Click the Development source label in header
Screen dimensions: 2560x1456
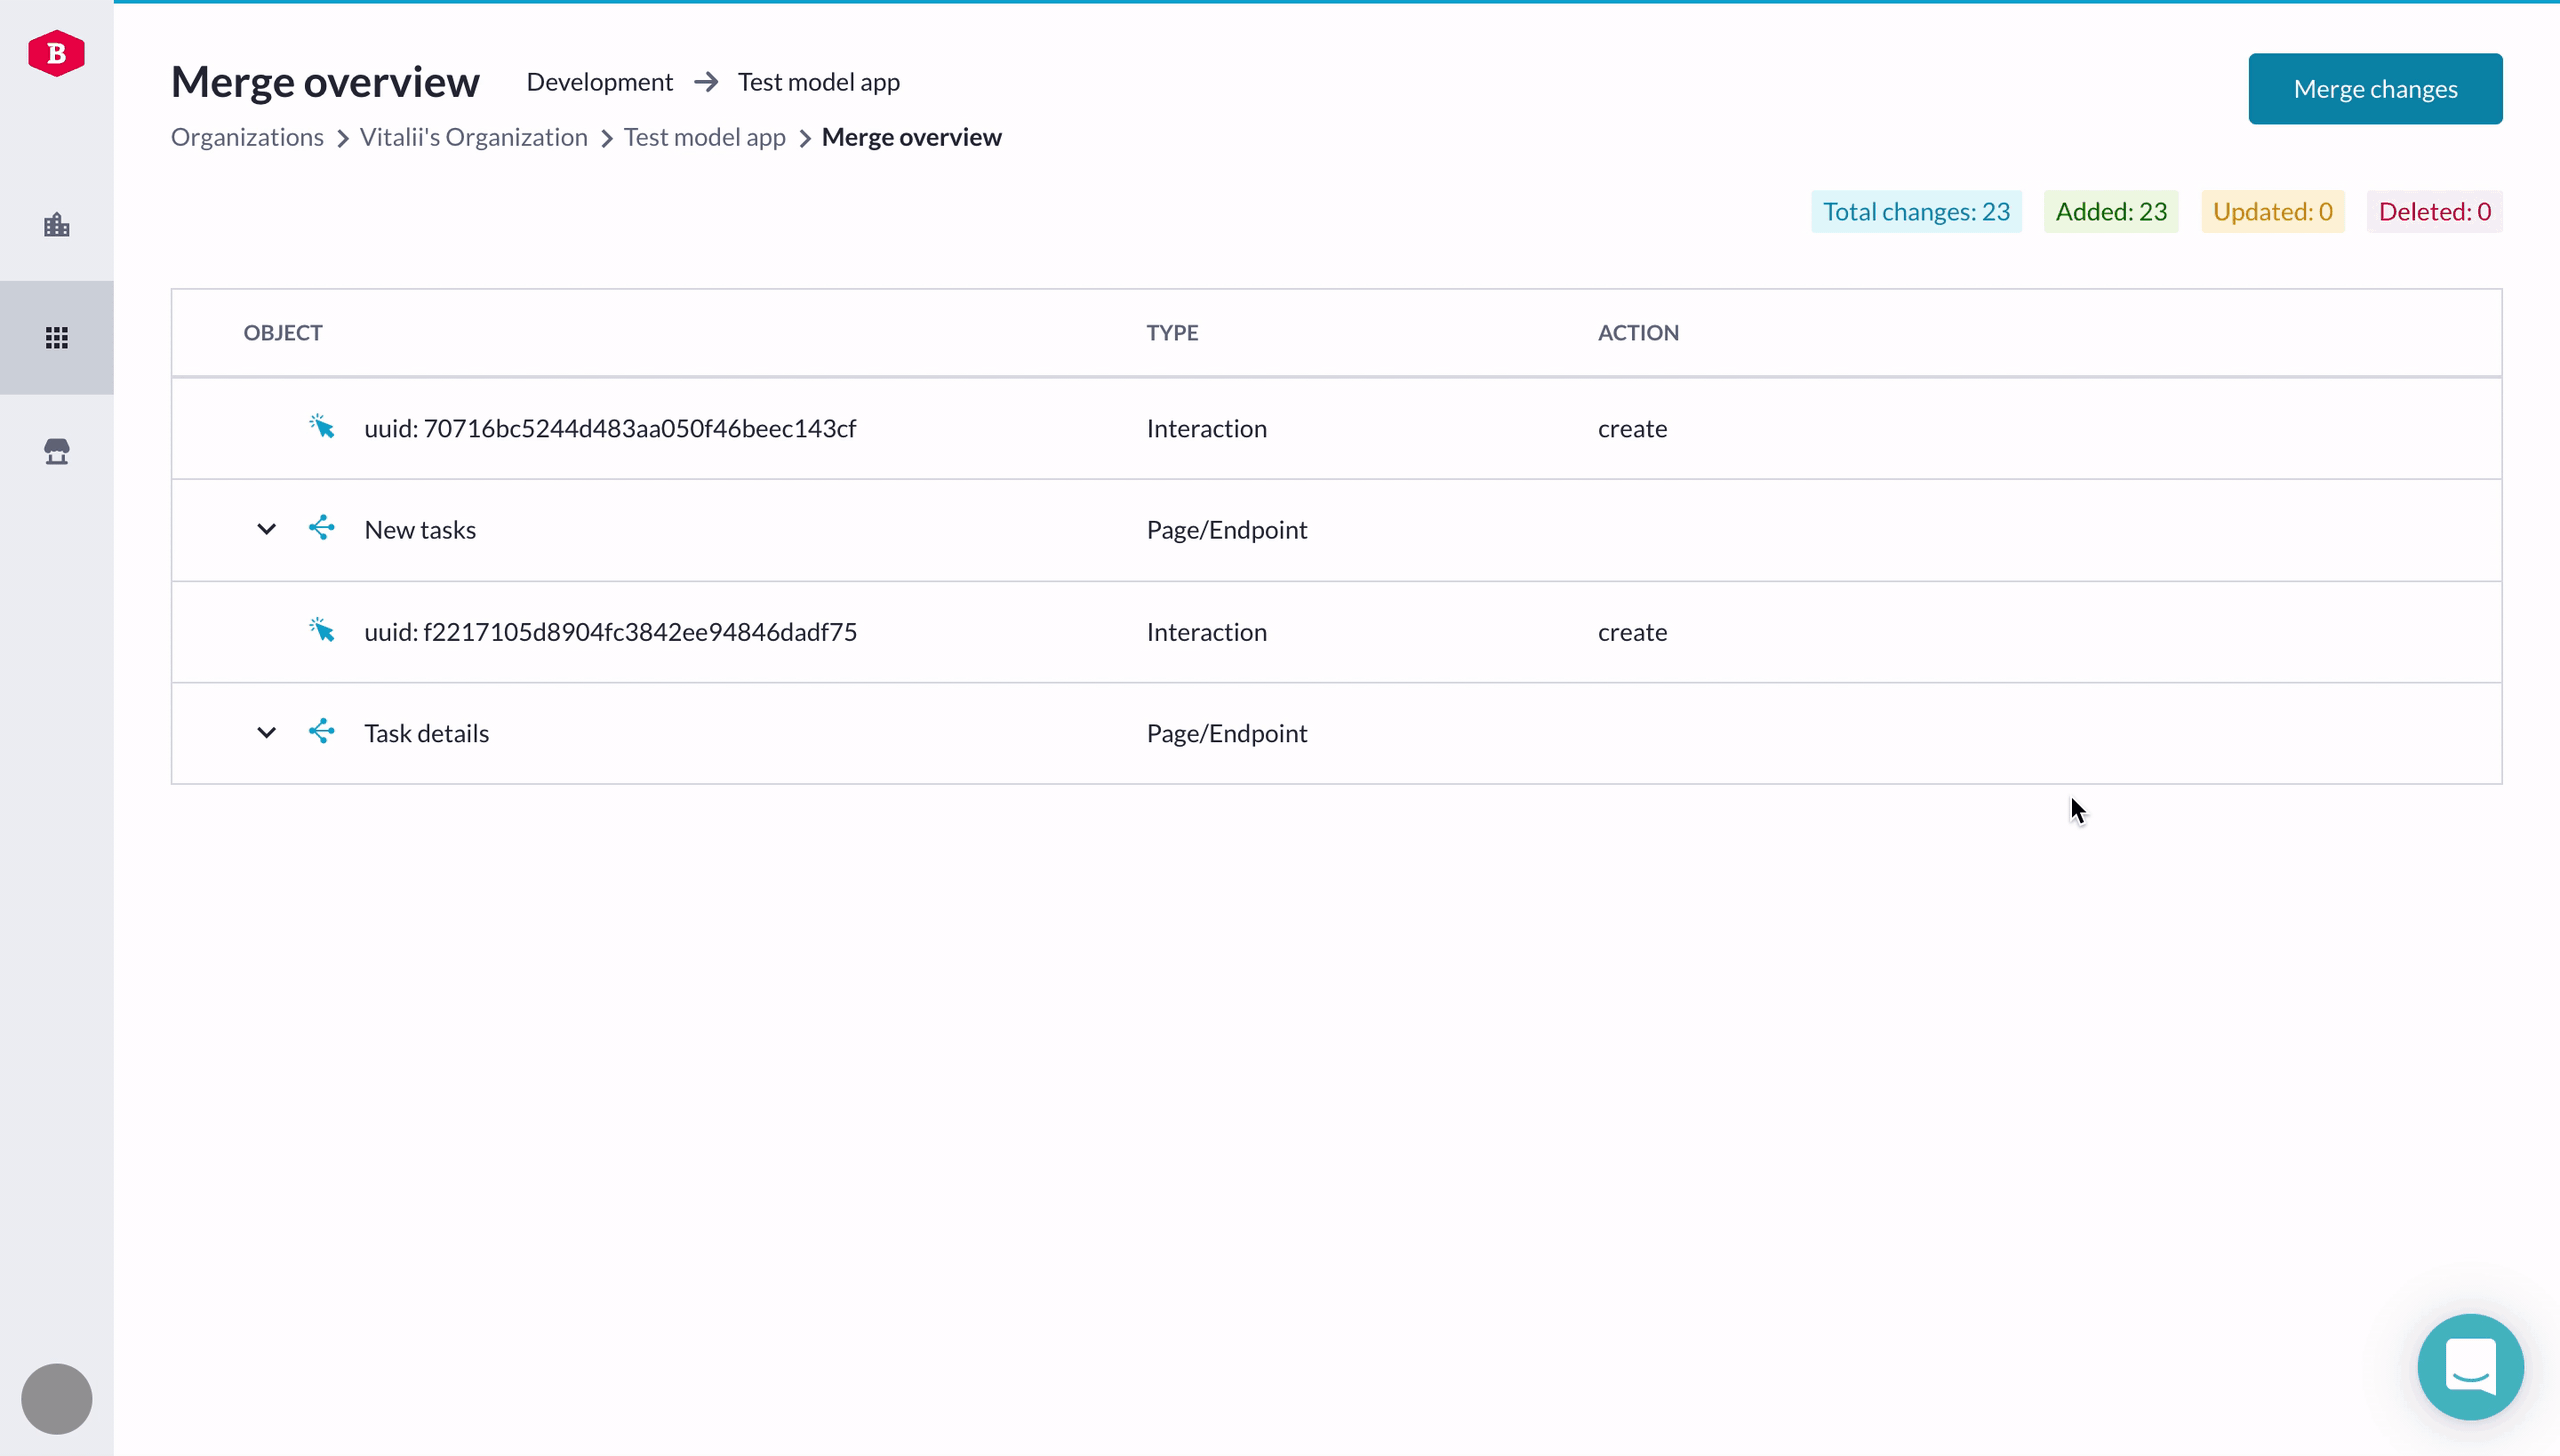point(600,82)
